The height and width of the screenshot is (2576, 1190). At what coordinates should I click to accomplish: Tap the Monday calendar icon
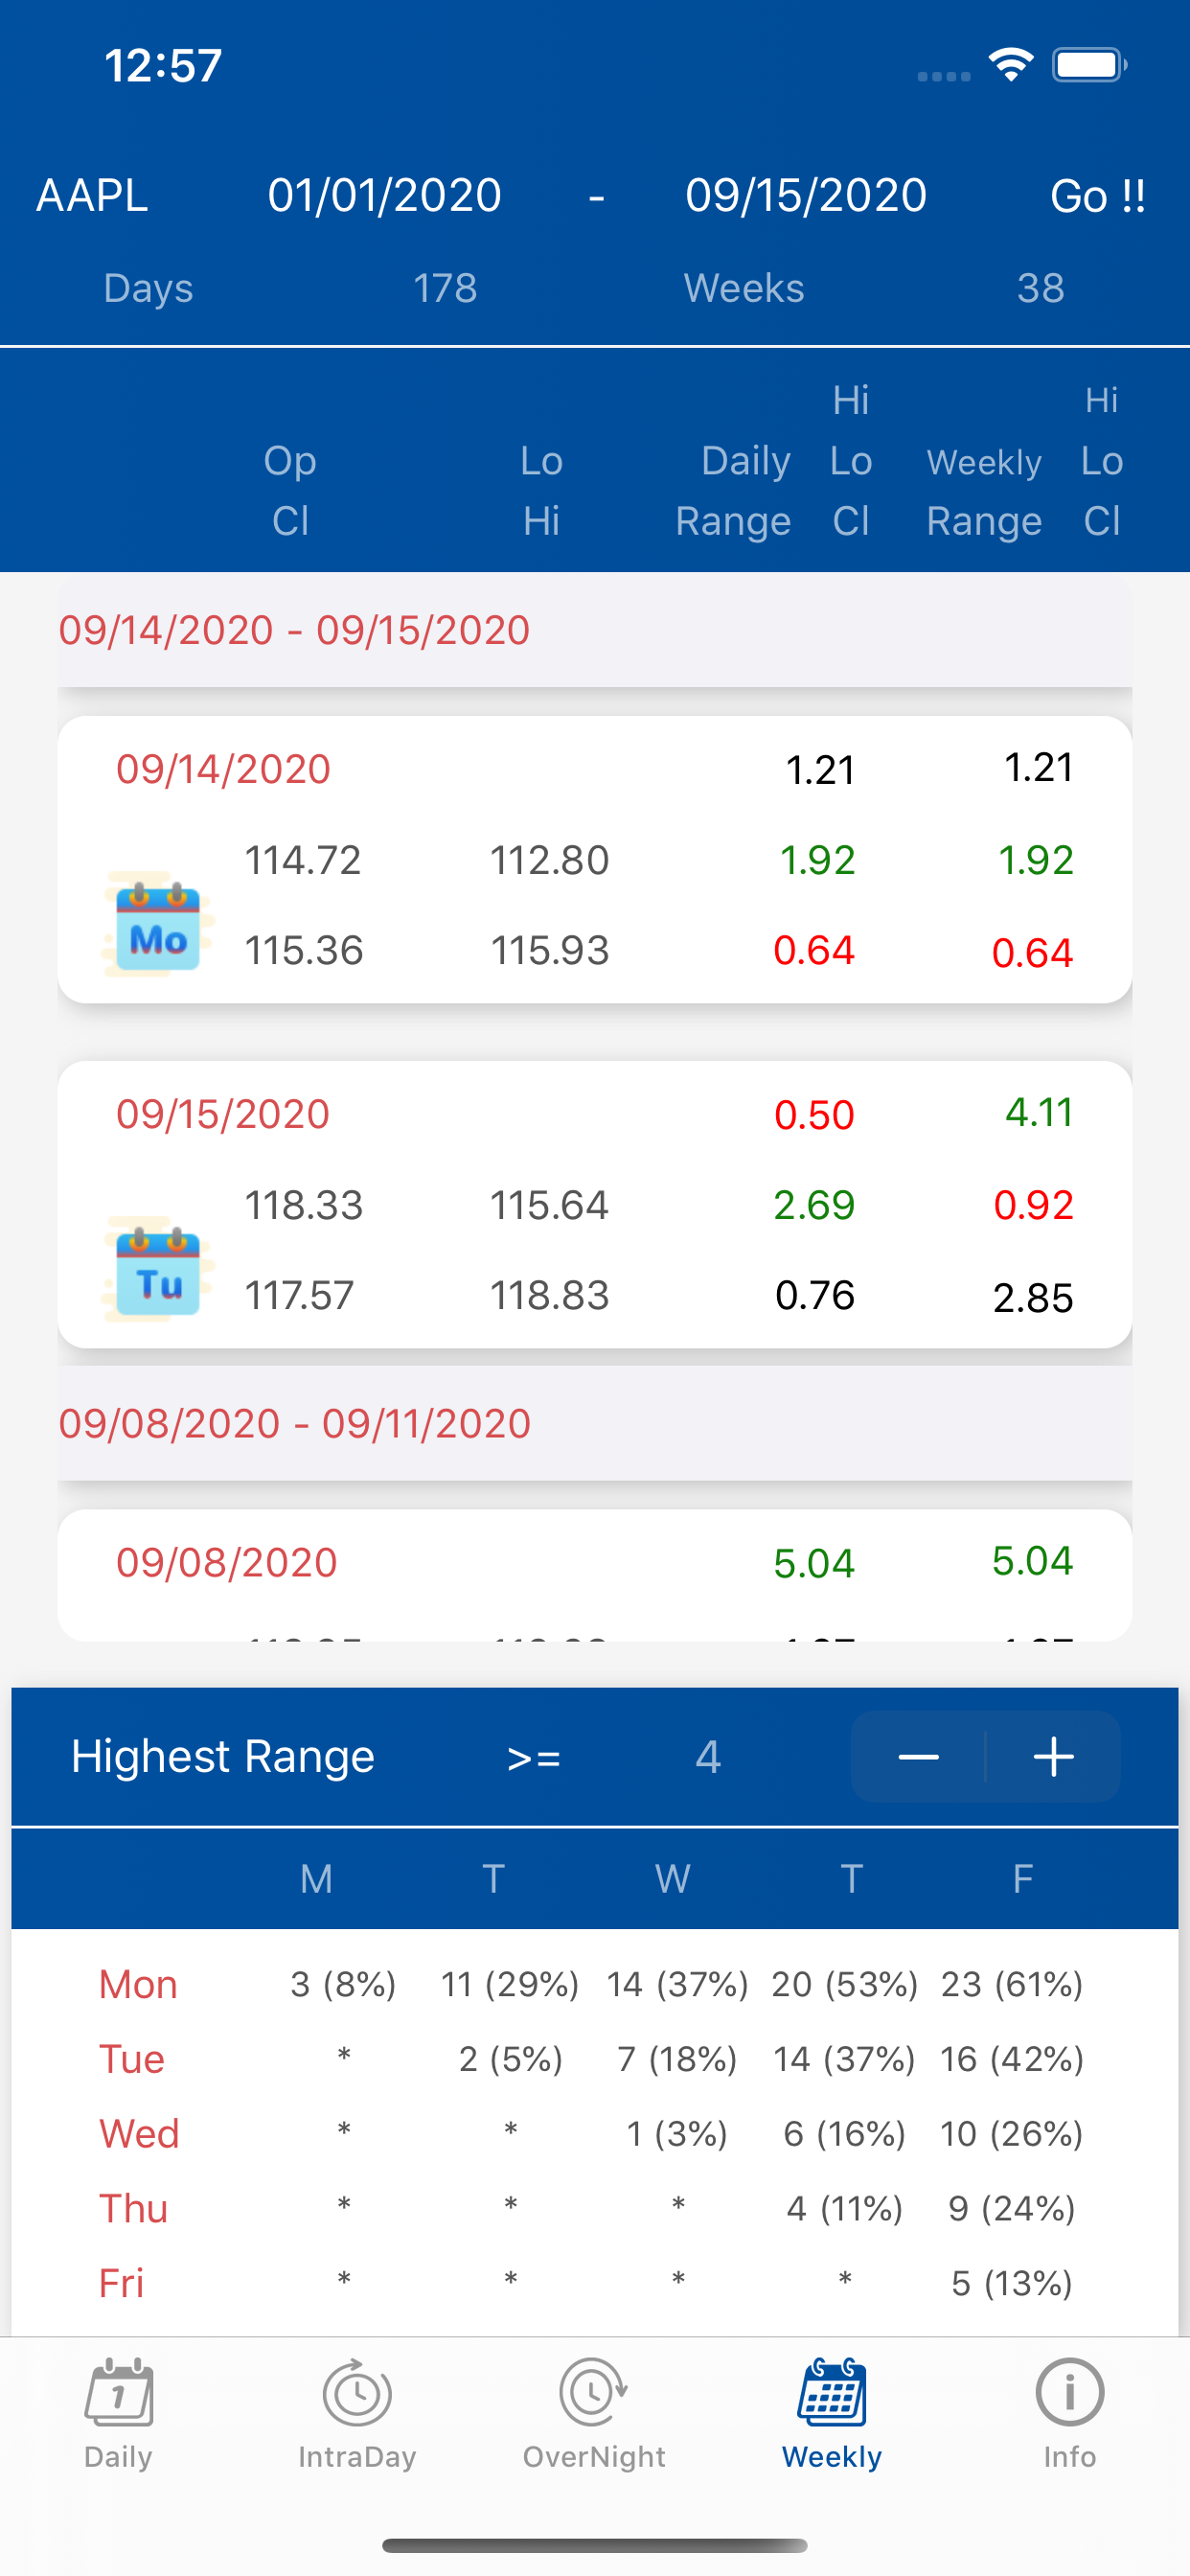[x=158, y=924]
